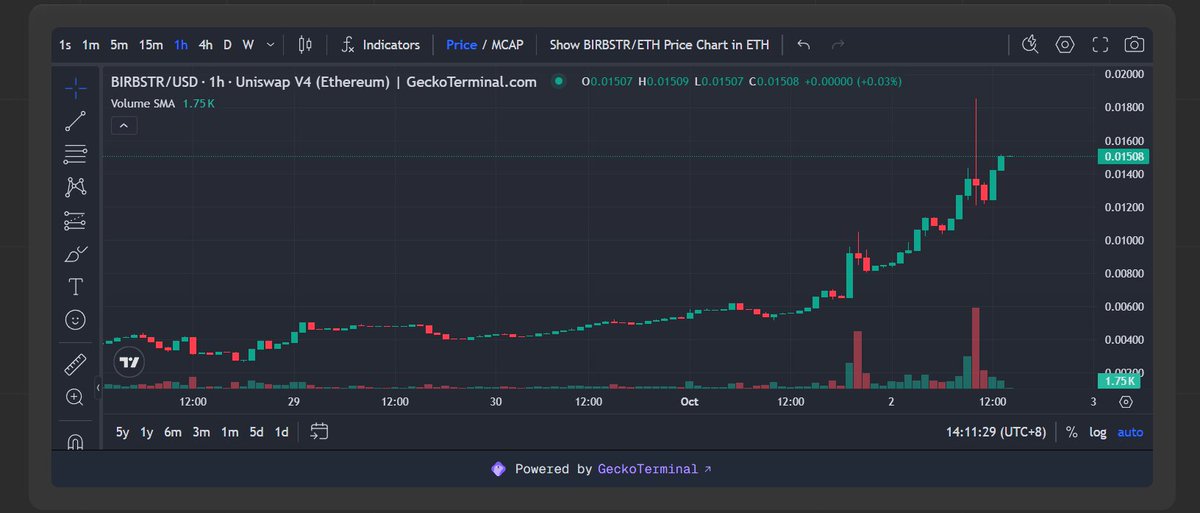Toggle auto scale mode
The height and width of the screenshot is (513, 1200).
(1130, 432)
